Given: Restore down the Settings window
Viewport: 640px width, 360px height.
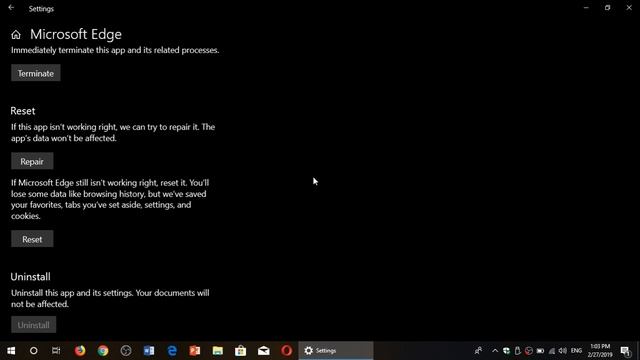Looking at the screenshot, I should point(607,8).
